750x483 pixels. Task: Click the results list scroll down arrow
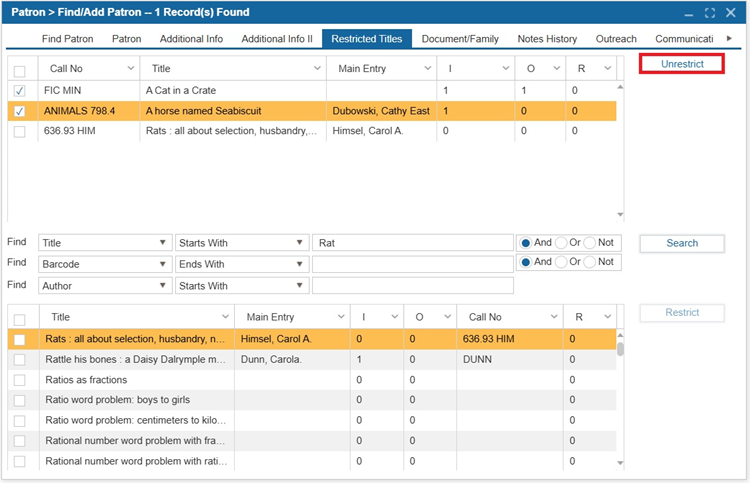(620, 462)
